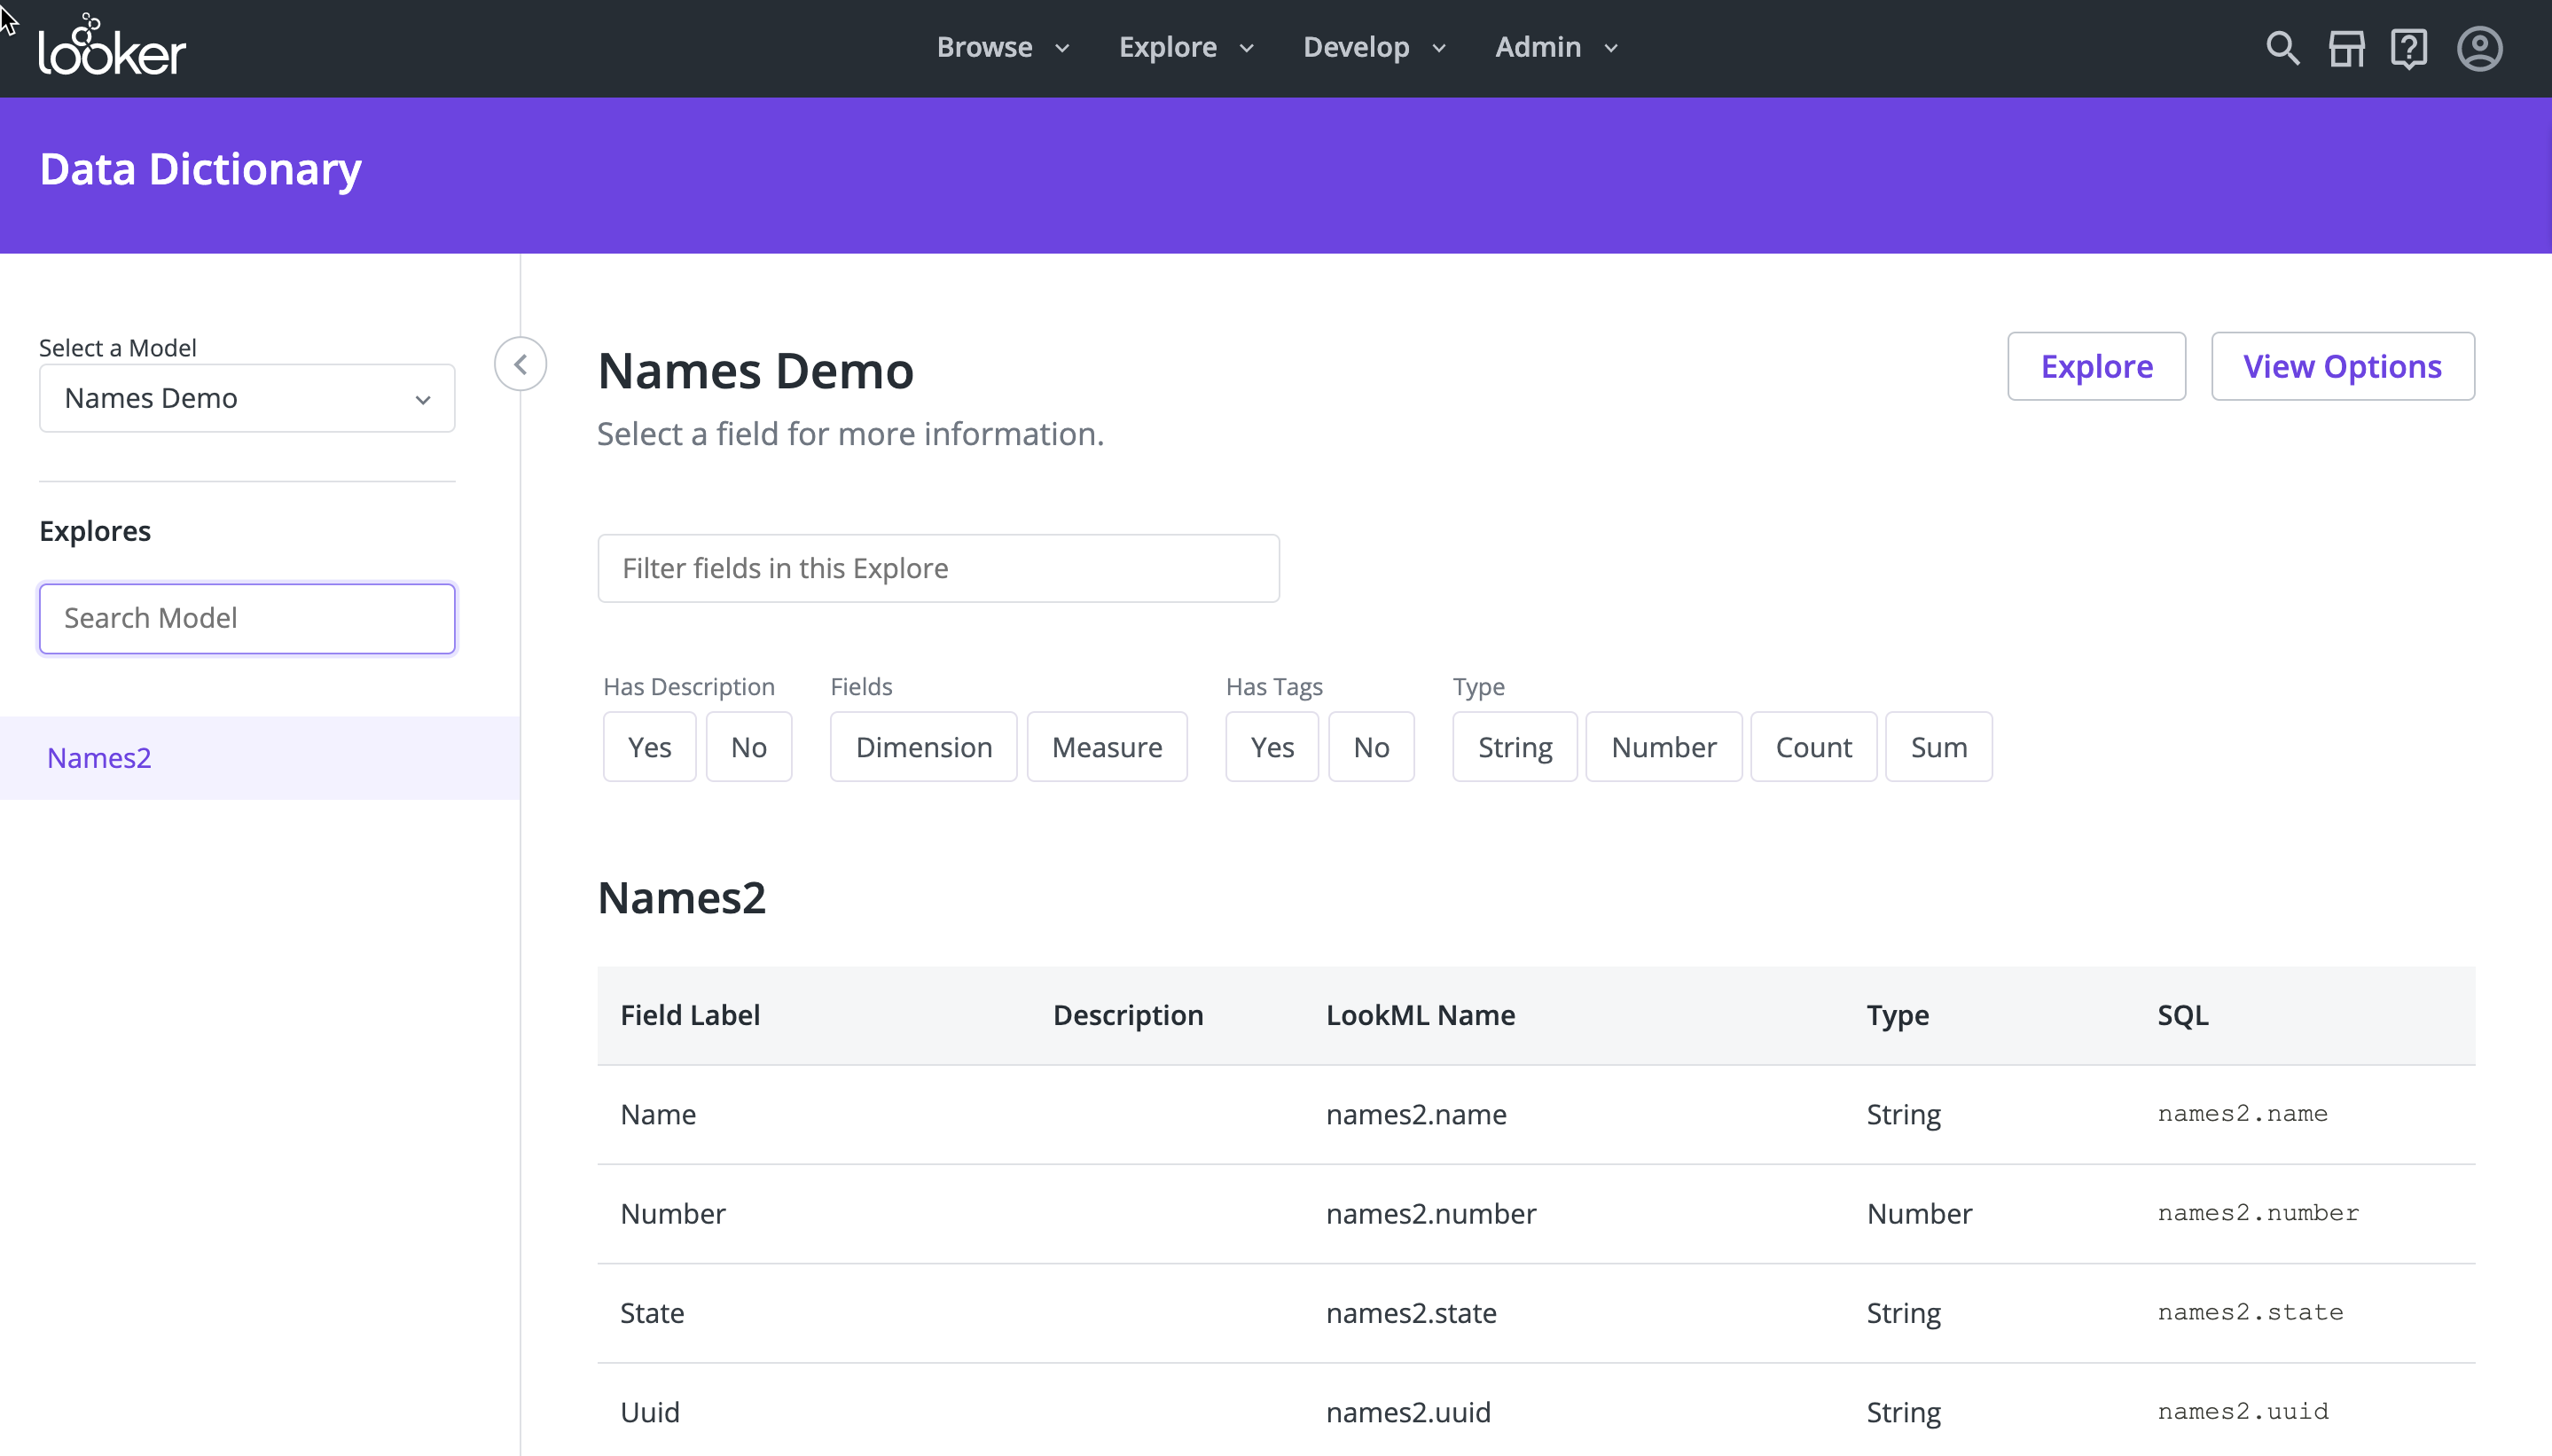Open the user account profile icon

pos(2479,48)
